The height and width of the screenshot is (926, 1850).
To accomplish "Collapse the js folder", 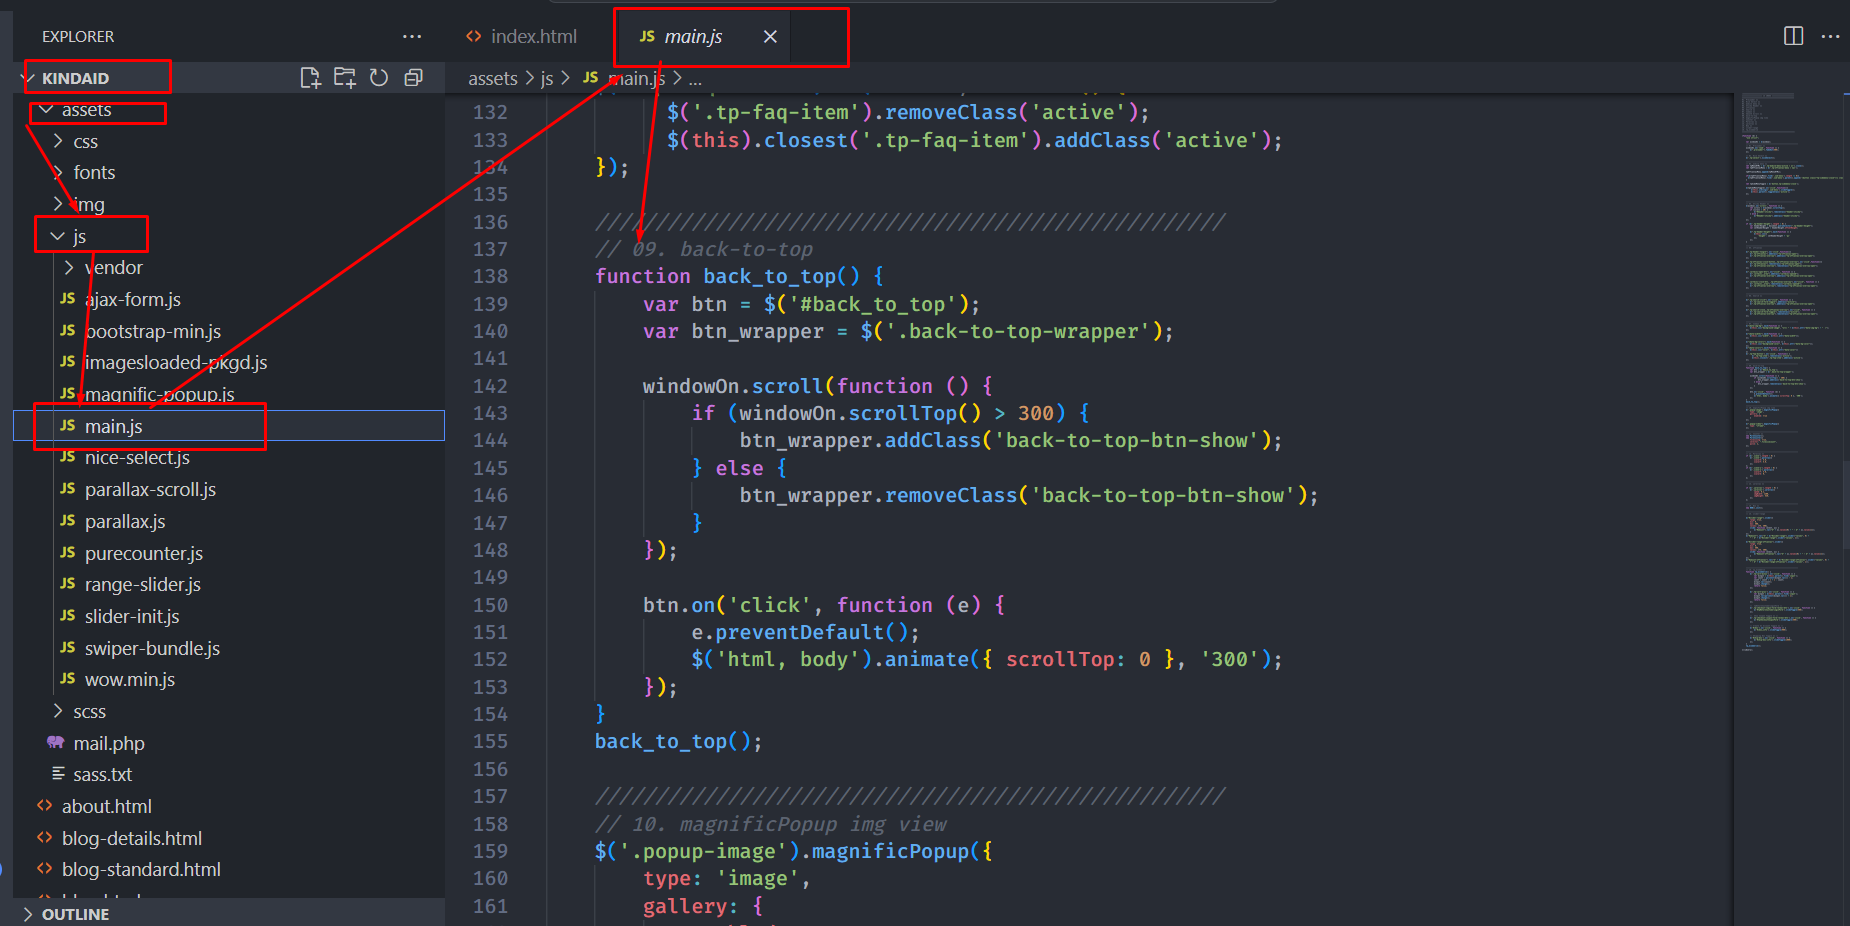I will (x=79, y=237).
